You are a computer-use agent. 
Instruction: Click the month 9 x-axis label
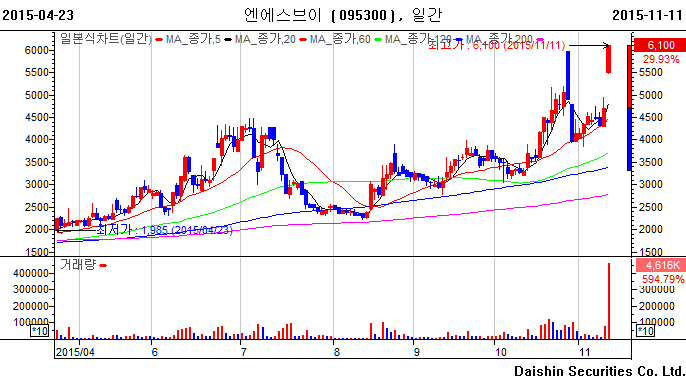(x=416, y=352)
